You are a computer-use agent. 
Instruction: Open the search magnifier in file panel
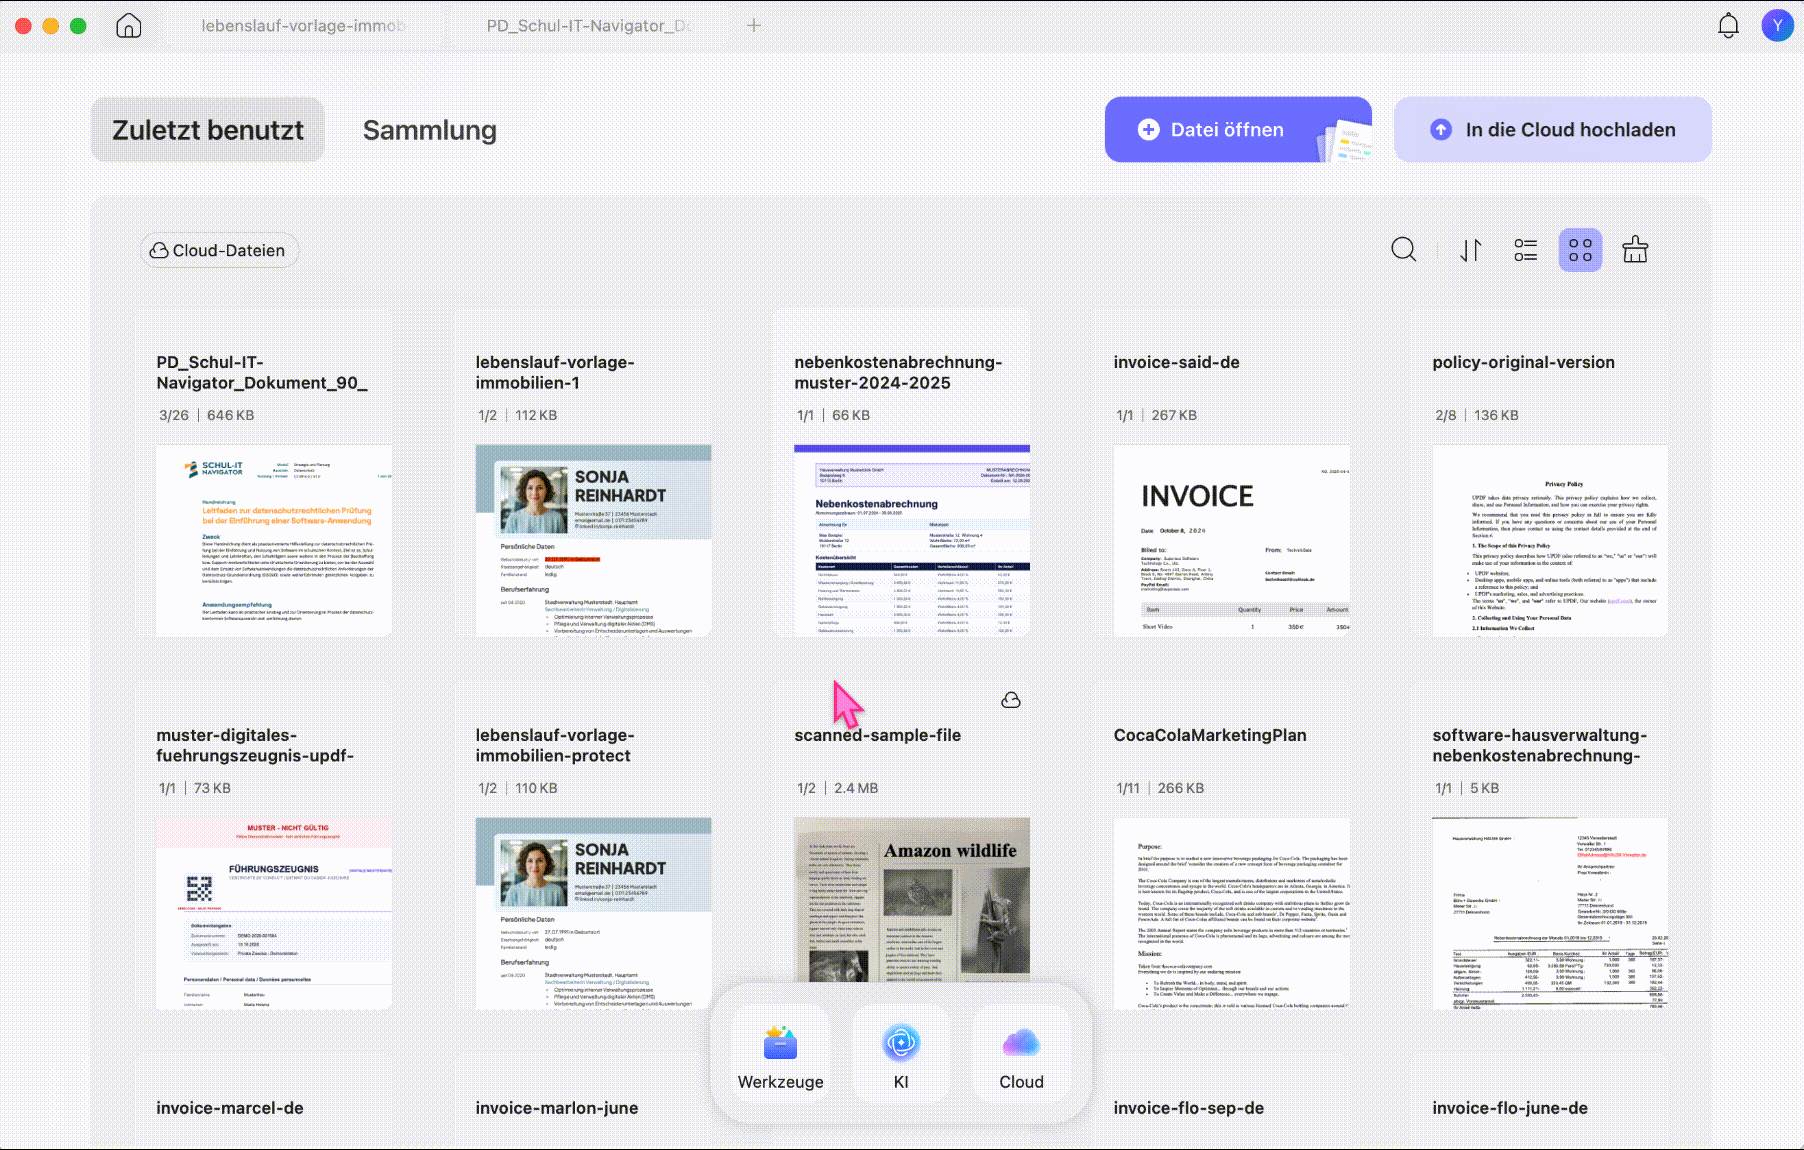[1404, 250]
